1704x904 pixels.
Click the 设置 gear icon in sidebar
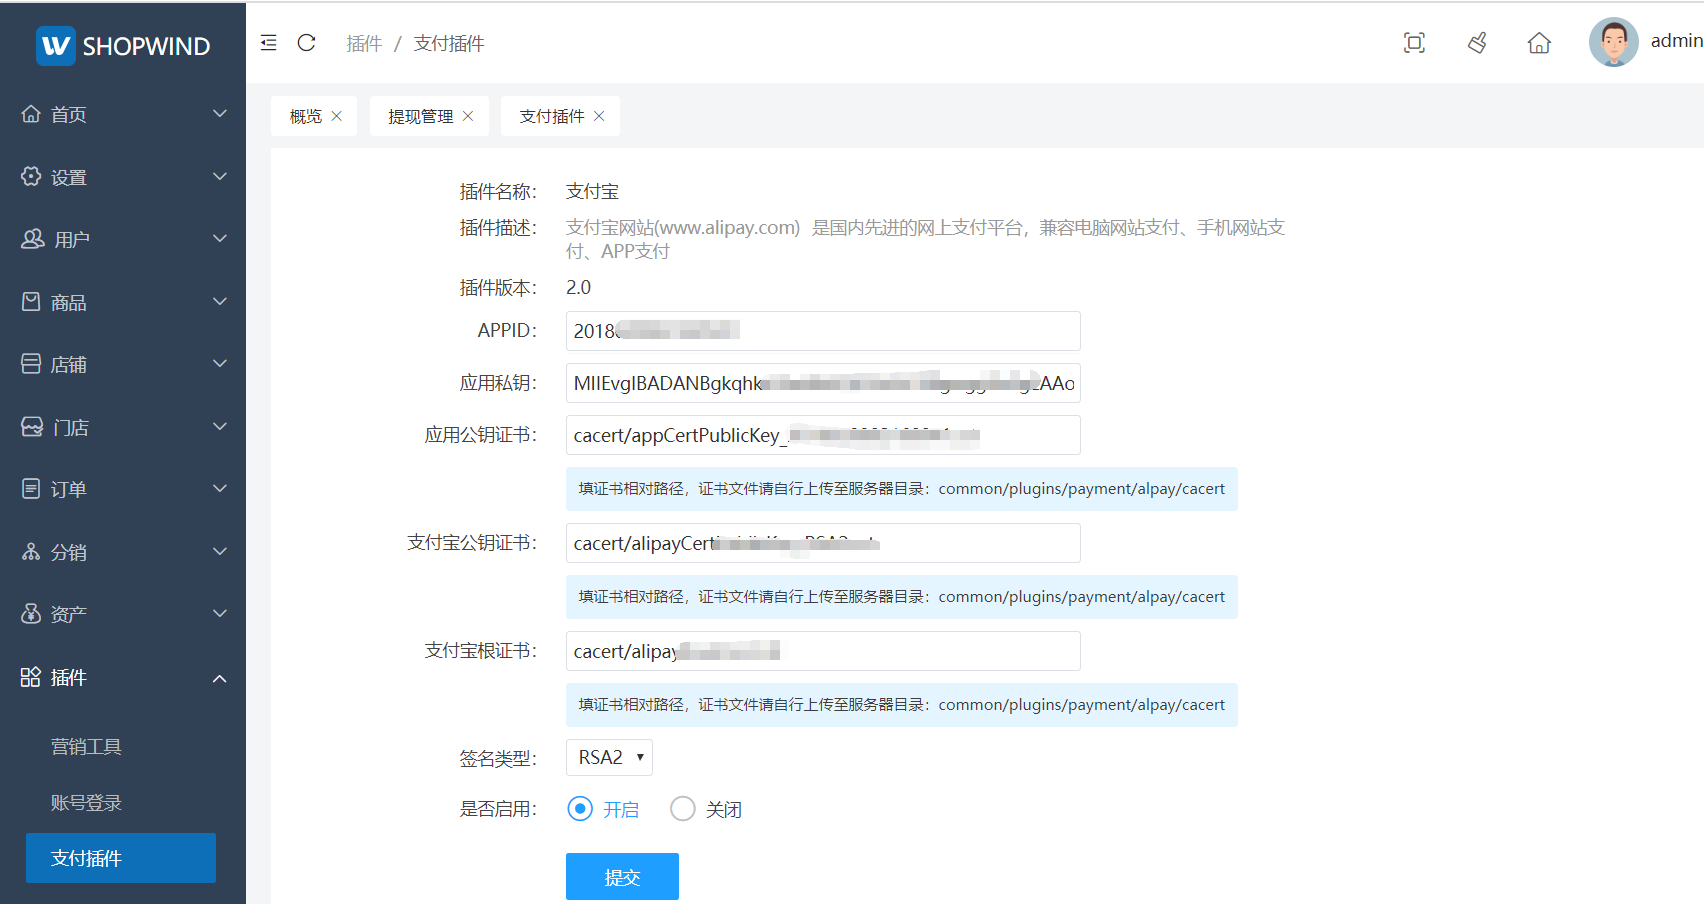(31, 176)
